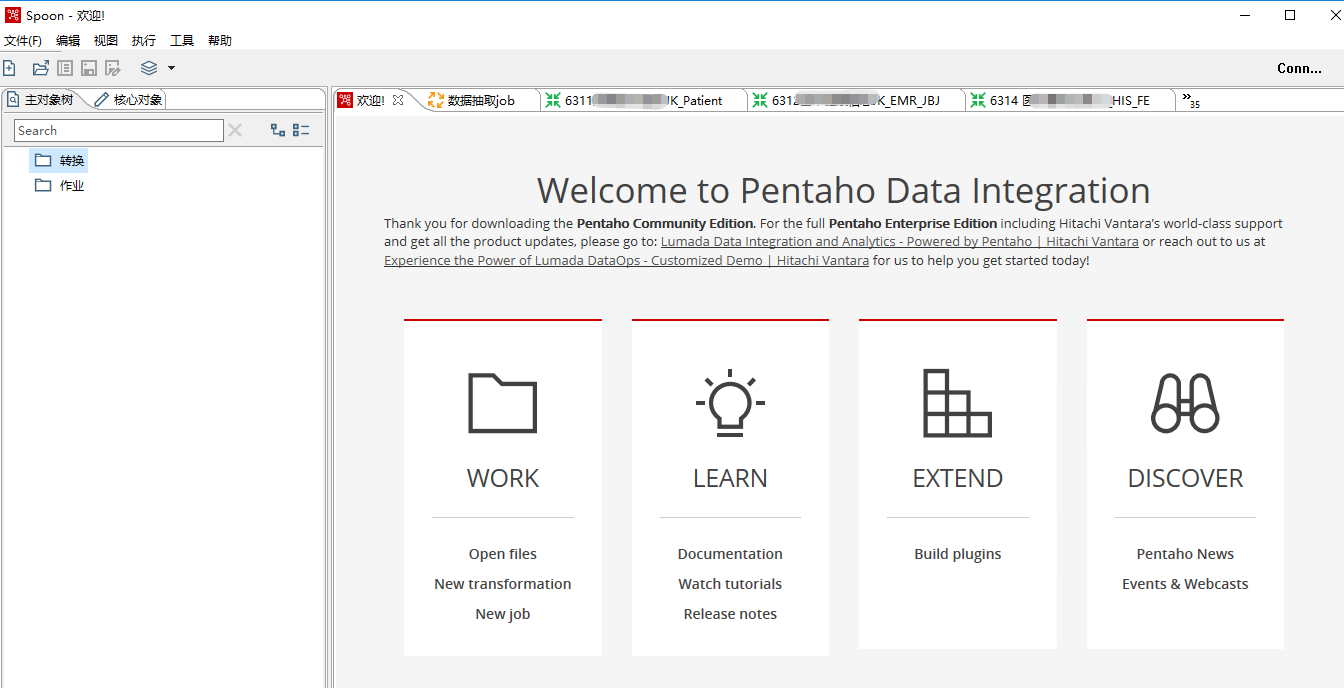Switch to the tab ending HIS_FE
This screenshot has height=688, width=1344.
(x=1070, y=100)
